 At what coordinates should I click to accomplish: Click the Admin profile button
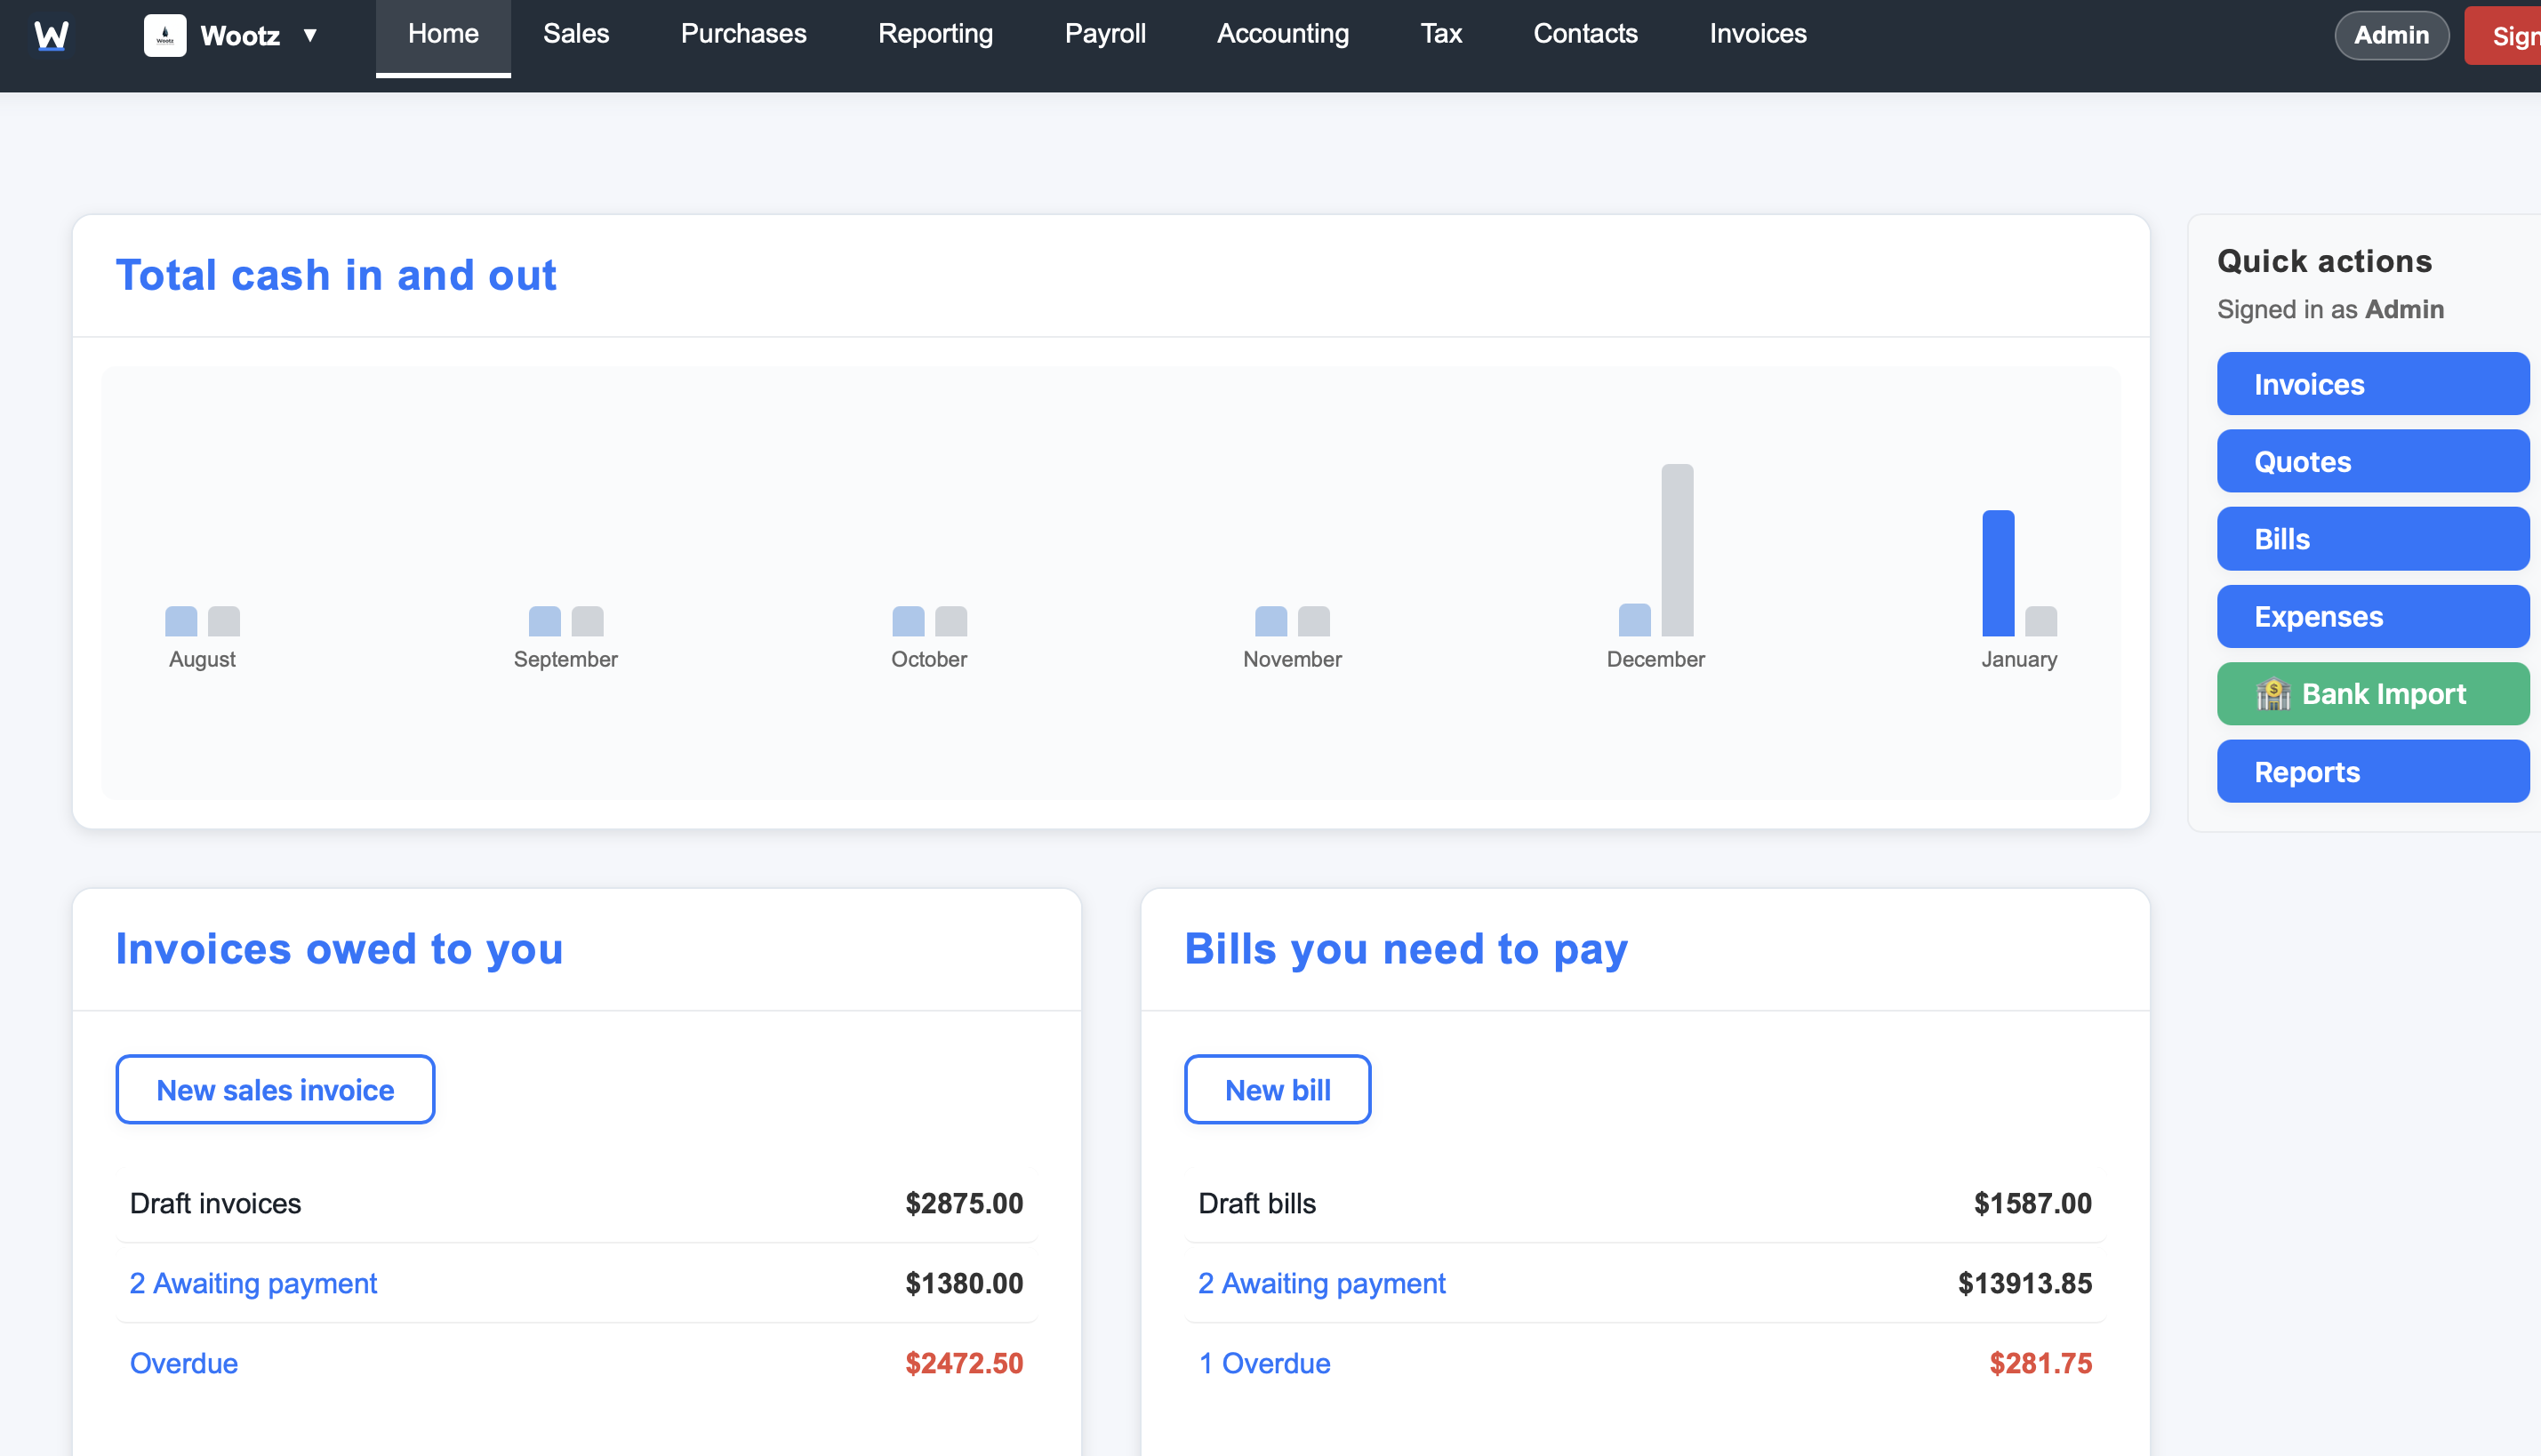(2391, 34)
